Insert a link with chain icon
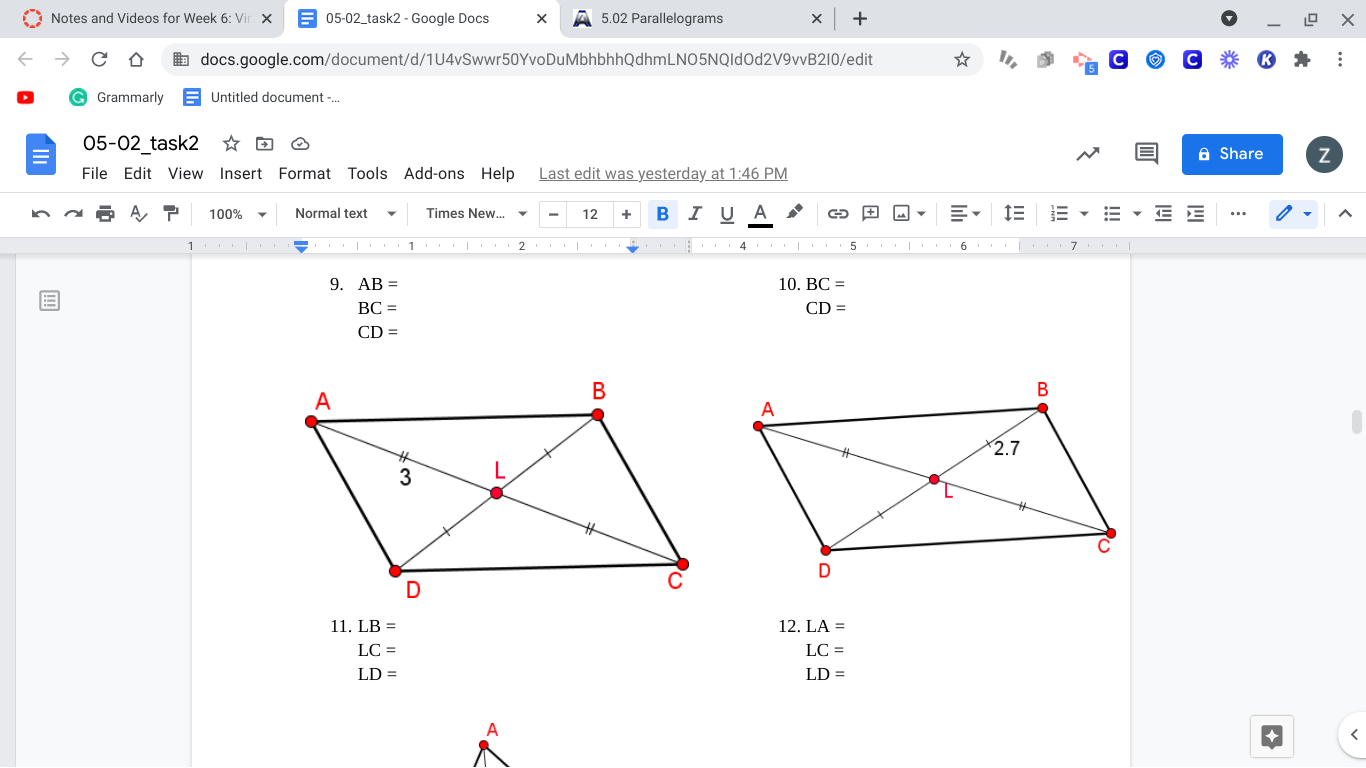The width and height of the screenshot is (1366, 768). [x=838, y=213]
